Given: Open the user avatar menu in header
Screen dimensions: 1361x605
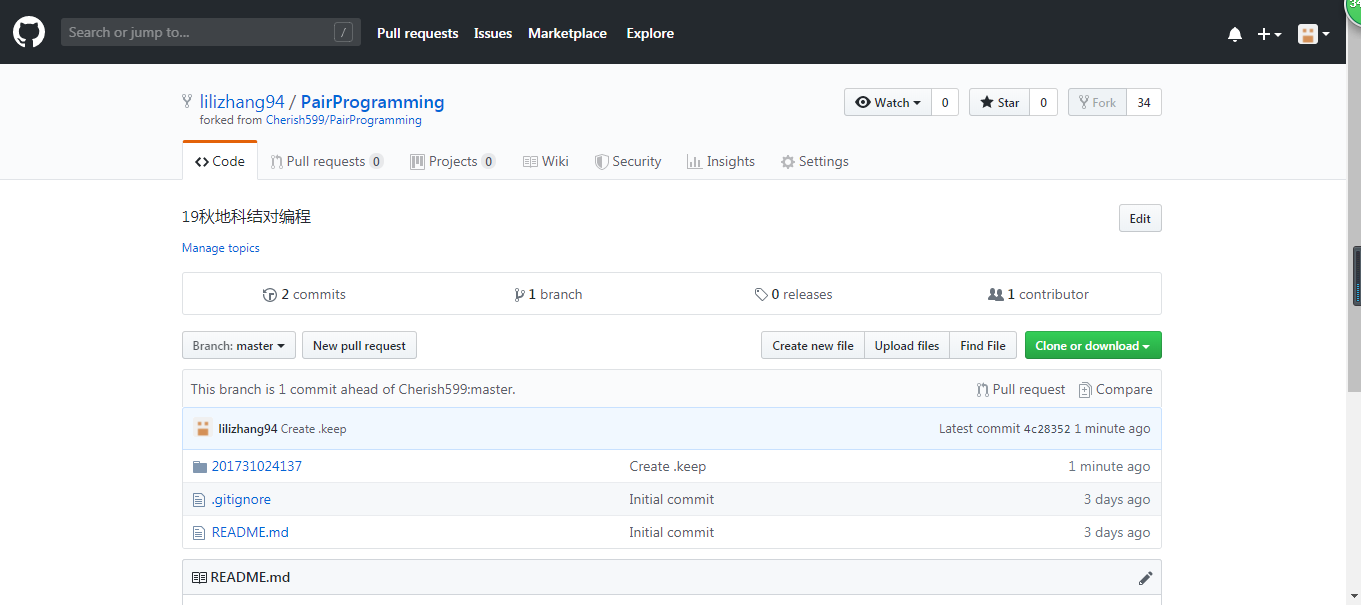Looking at the screenshot, I should 1313,34.
